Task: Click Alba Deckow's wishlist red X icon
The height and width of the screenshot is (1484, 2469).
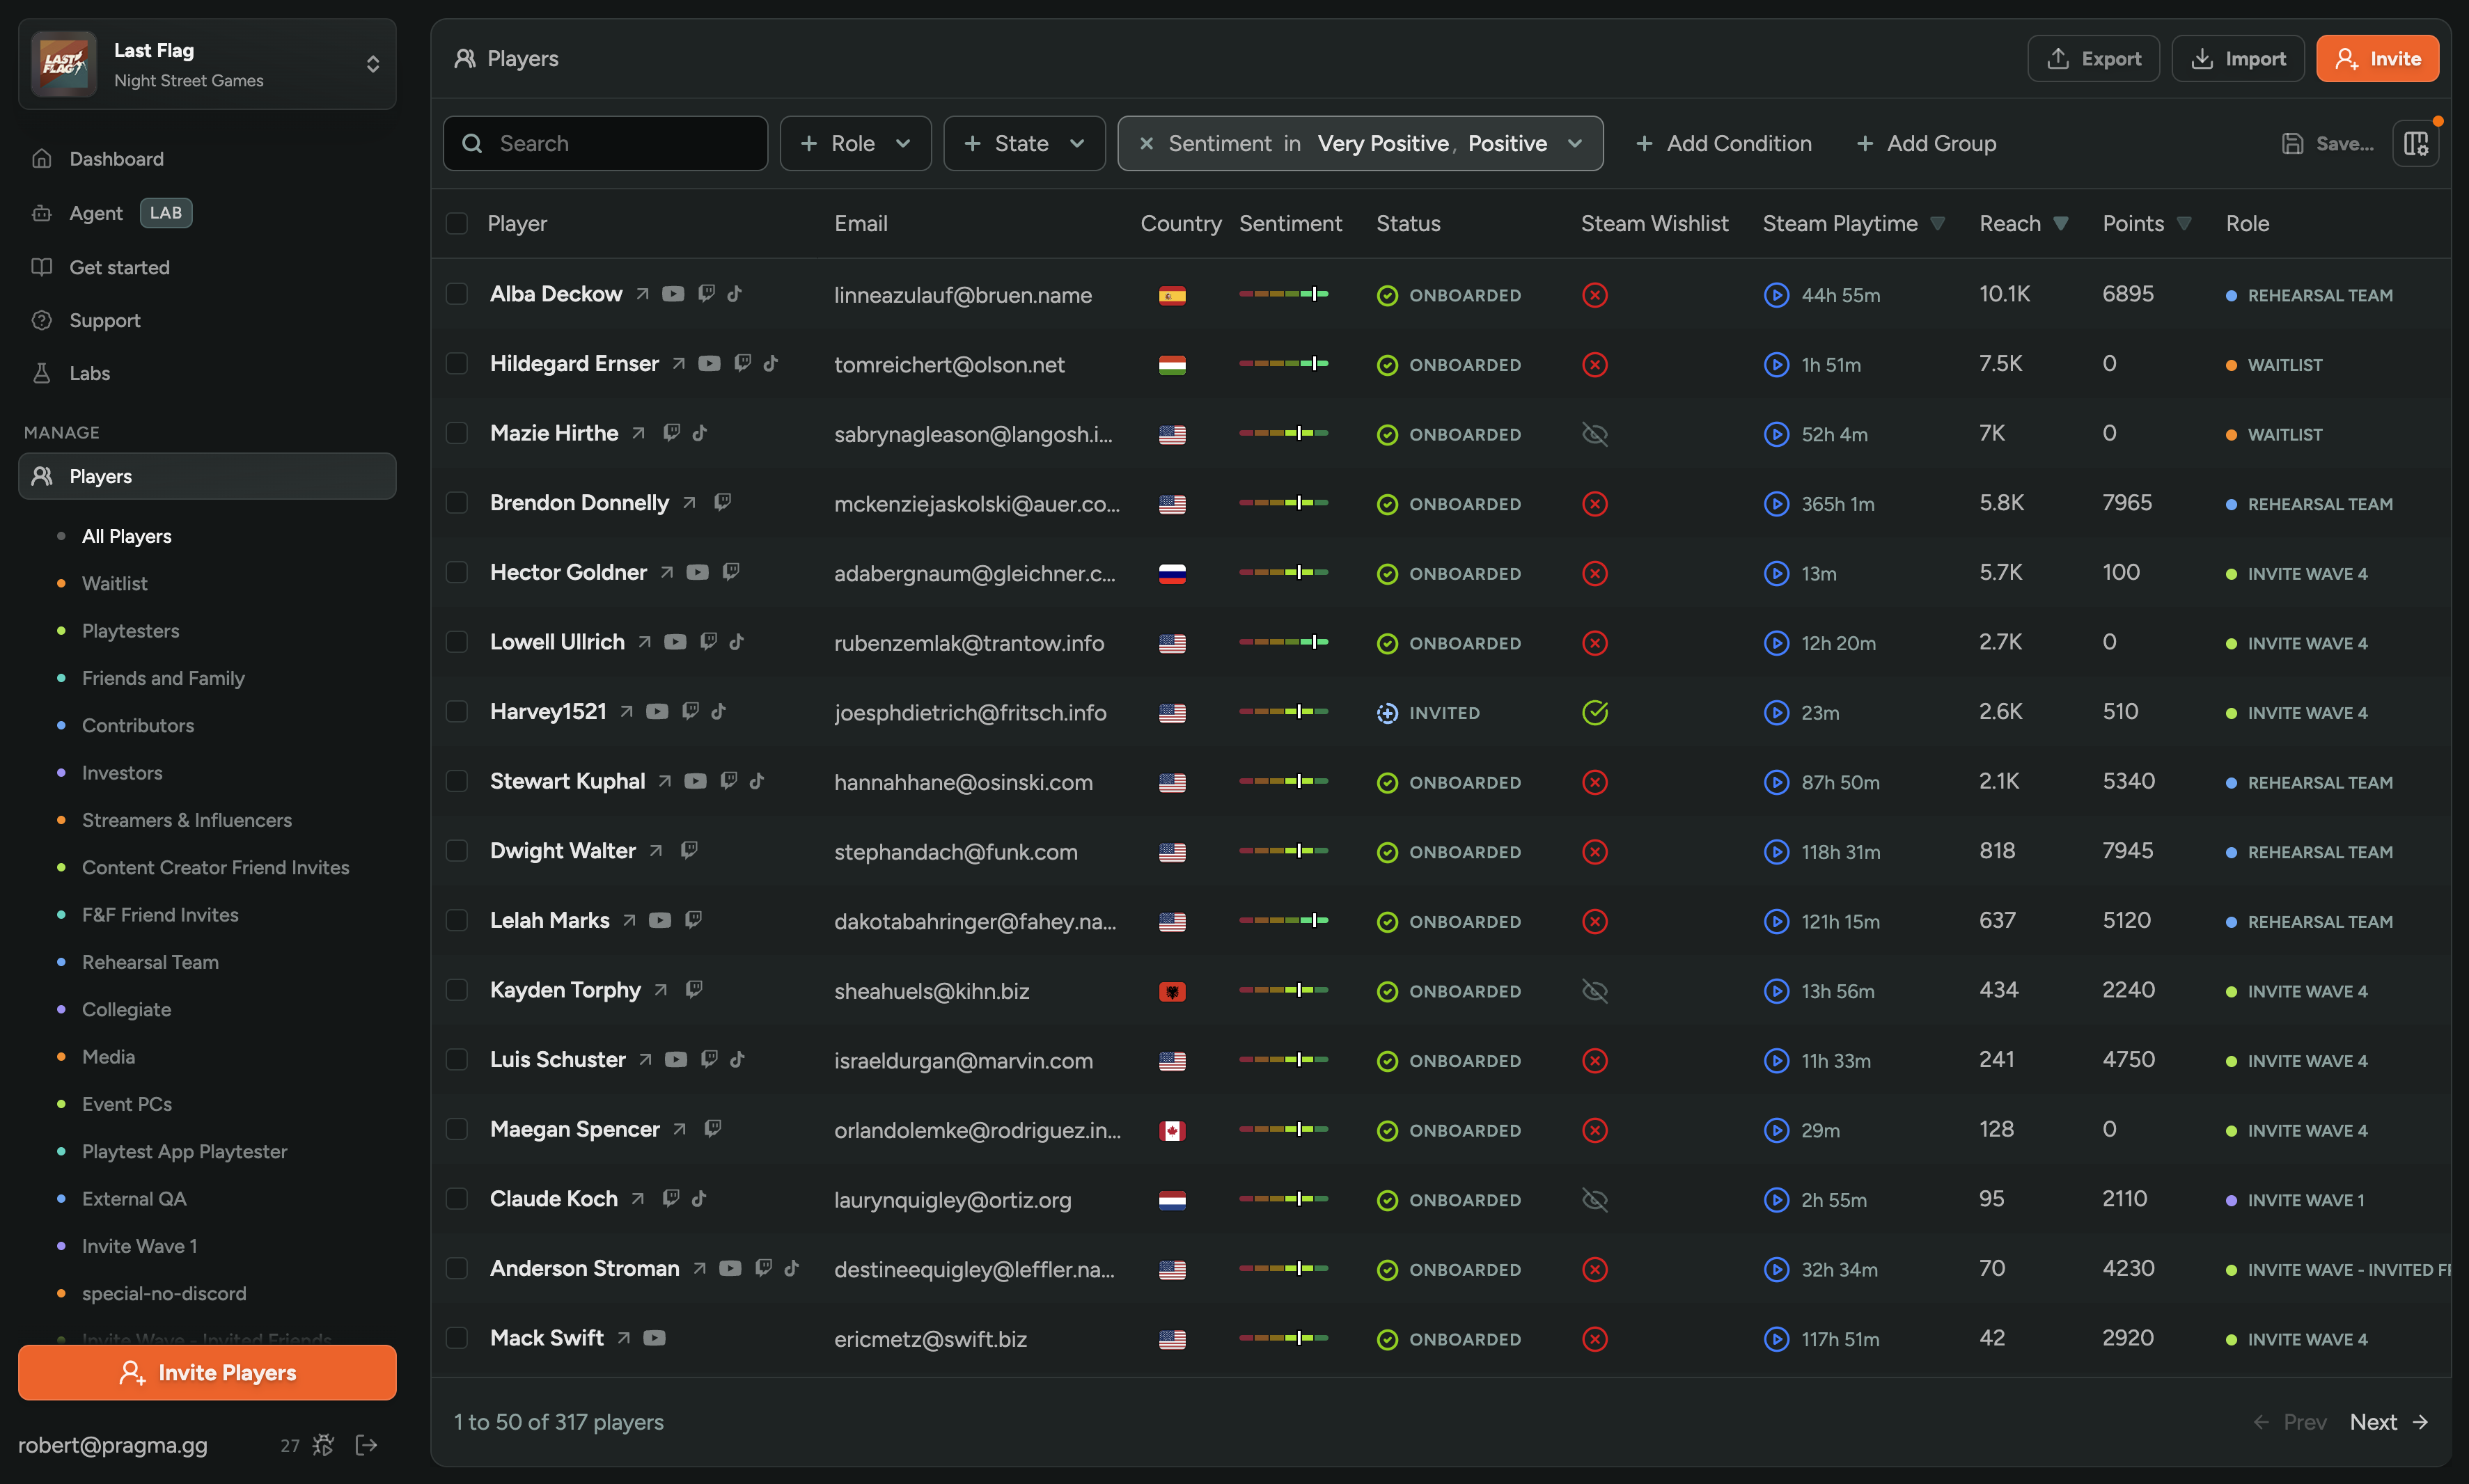Action: point(1595,295)
